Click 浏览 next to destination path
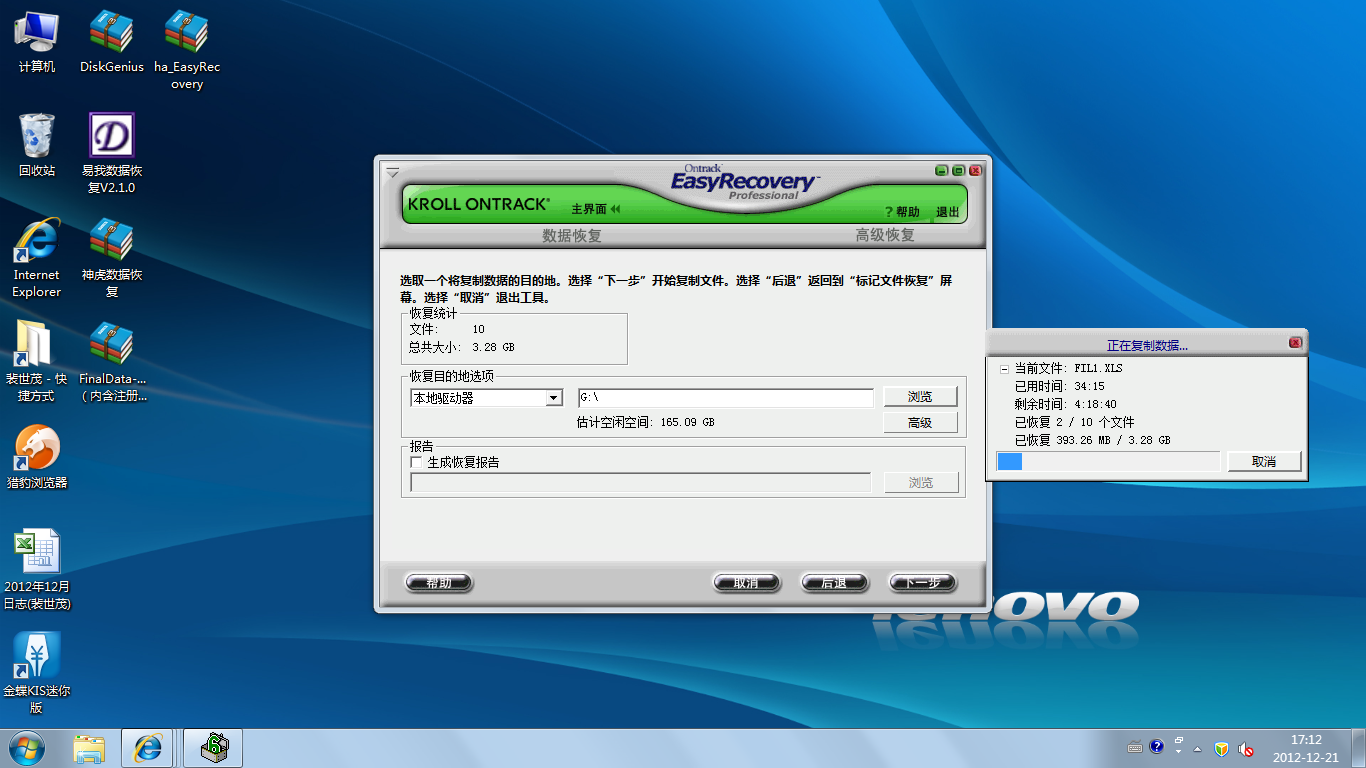 pyautogui.click(x=920, y=397)
